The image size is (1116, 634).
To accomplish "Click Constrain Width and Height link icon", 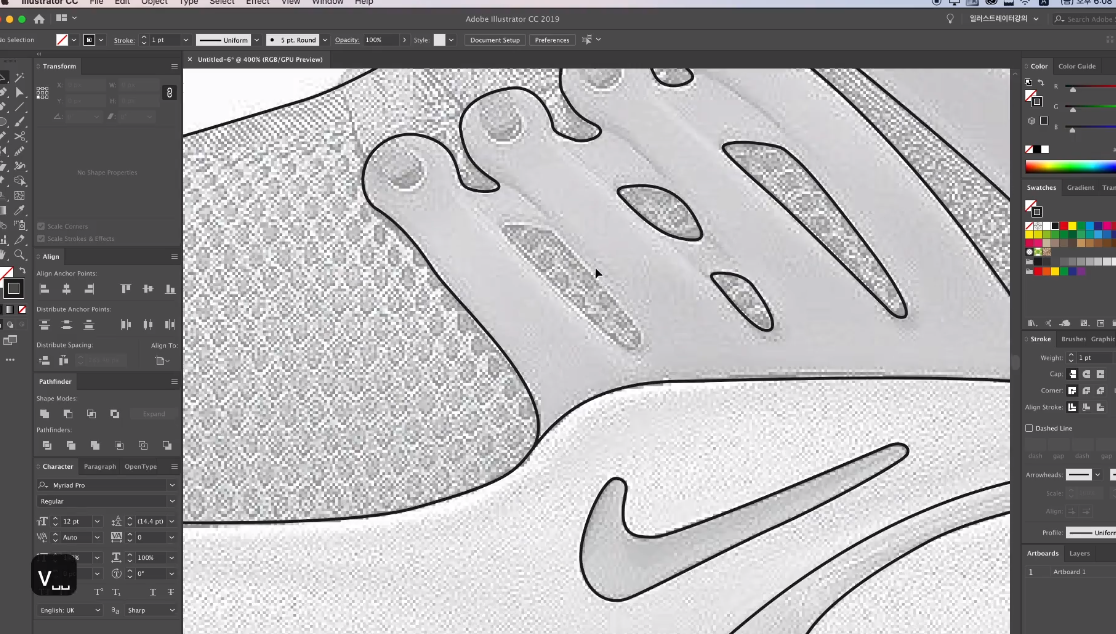I will tap(169, 93).
